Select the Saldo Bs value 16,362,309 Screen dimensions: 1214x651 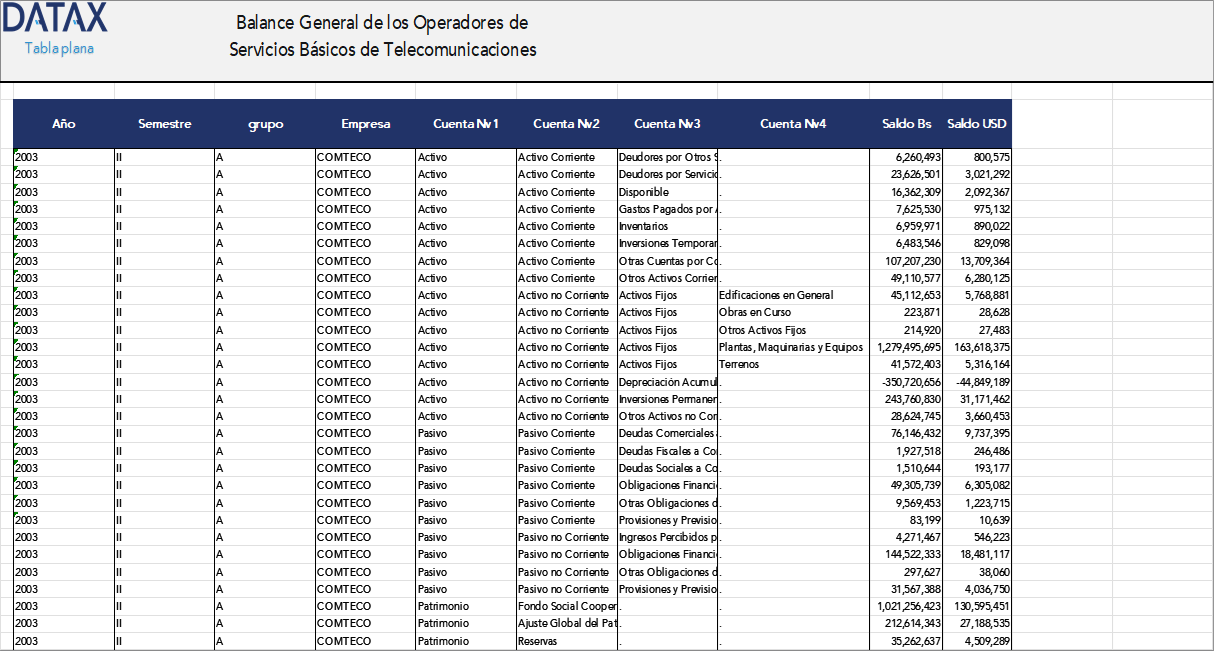tap(907, 192)
